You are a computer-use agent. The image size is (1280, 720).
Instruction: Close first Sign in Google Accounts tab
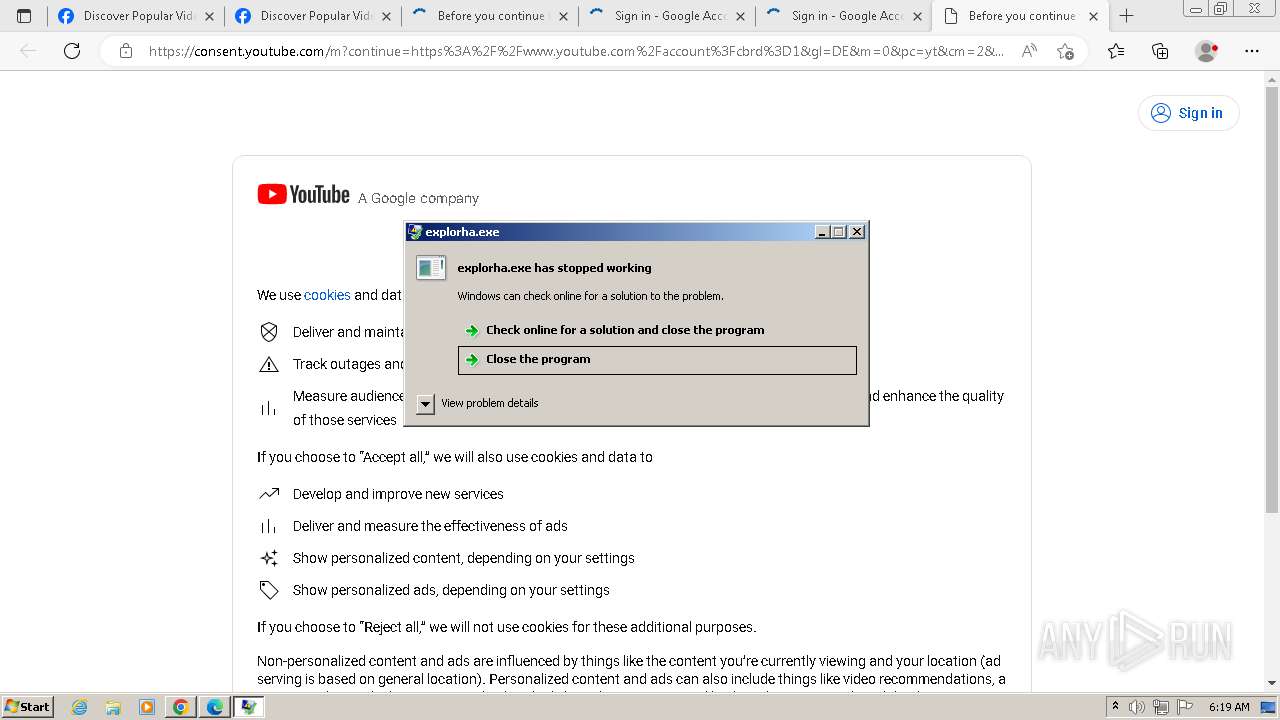(740, 16)
